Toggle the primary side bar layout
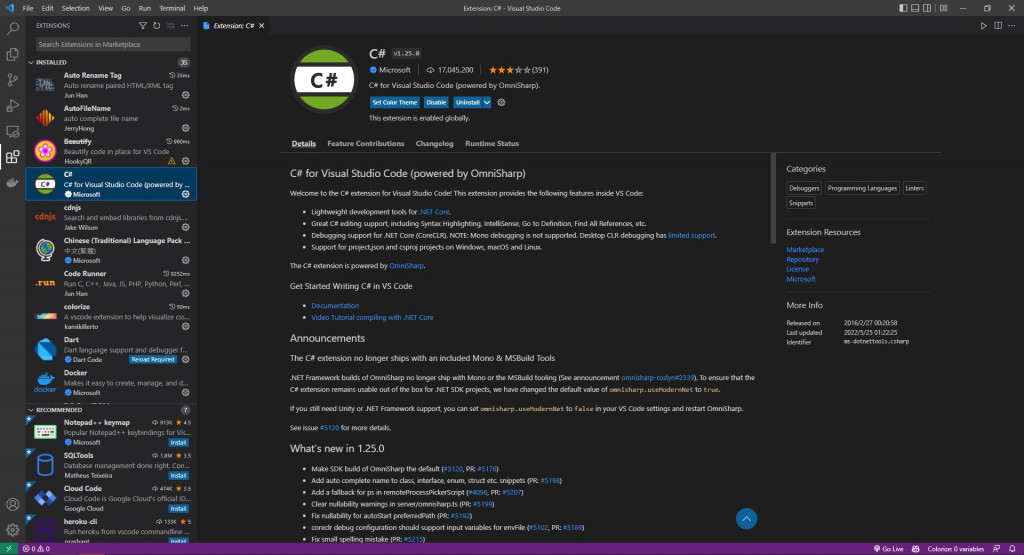 tap(903, 8)
